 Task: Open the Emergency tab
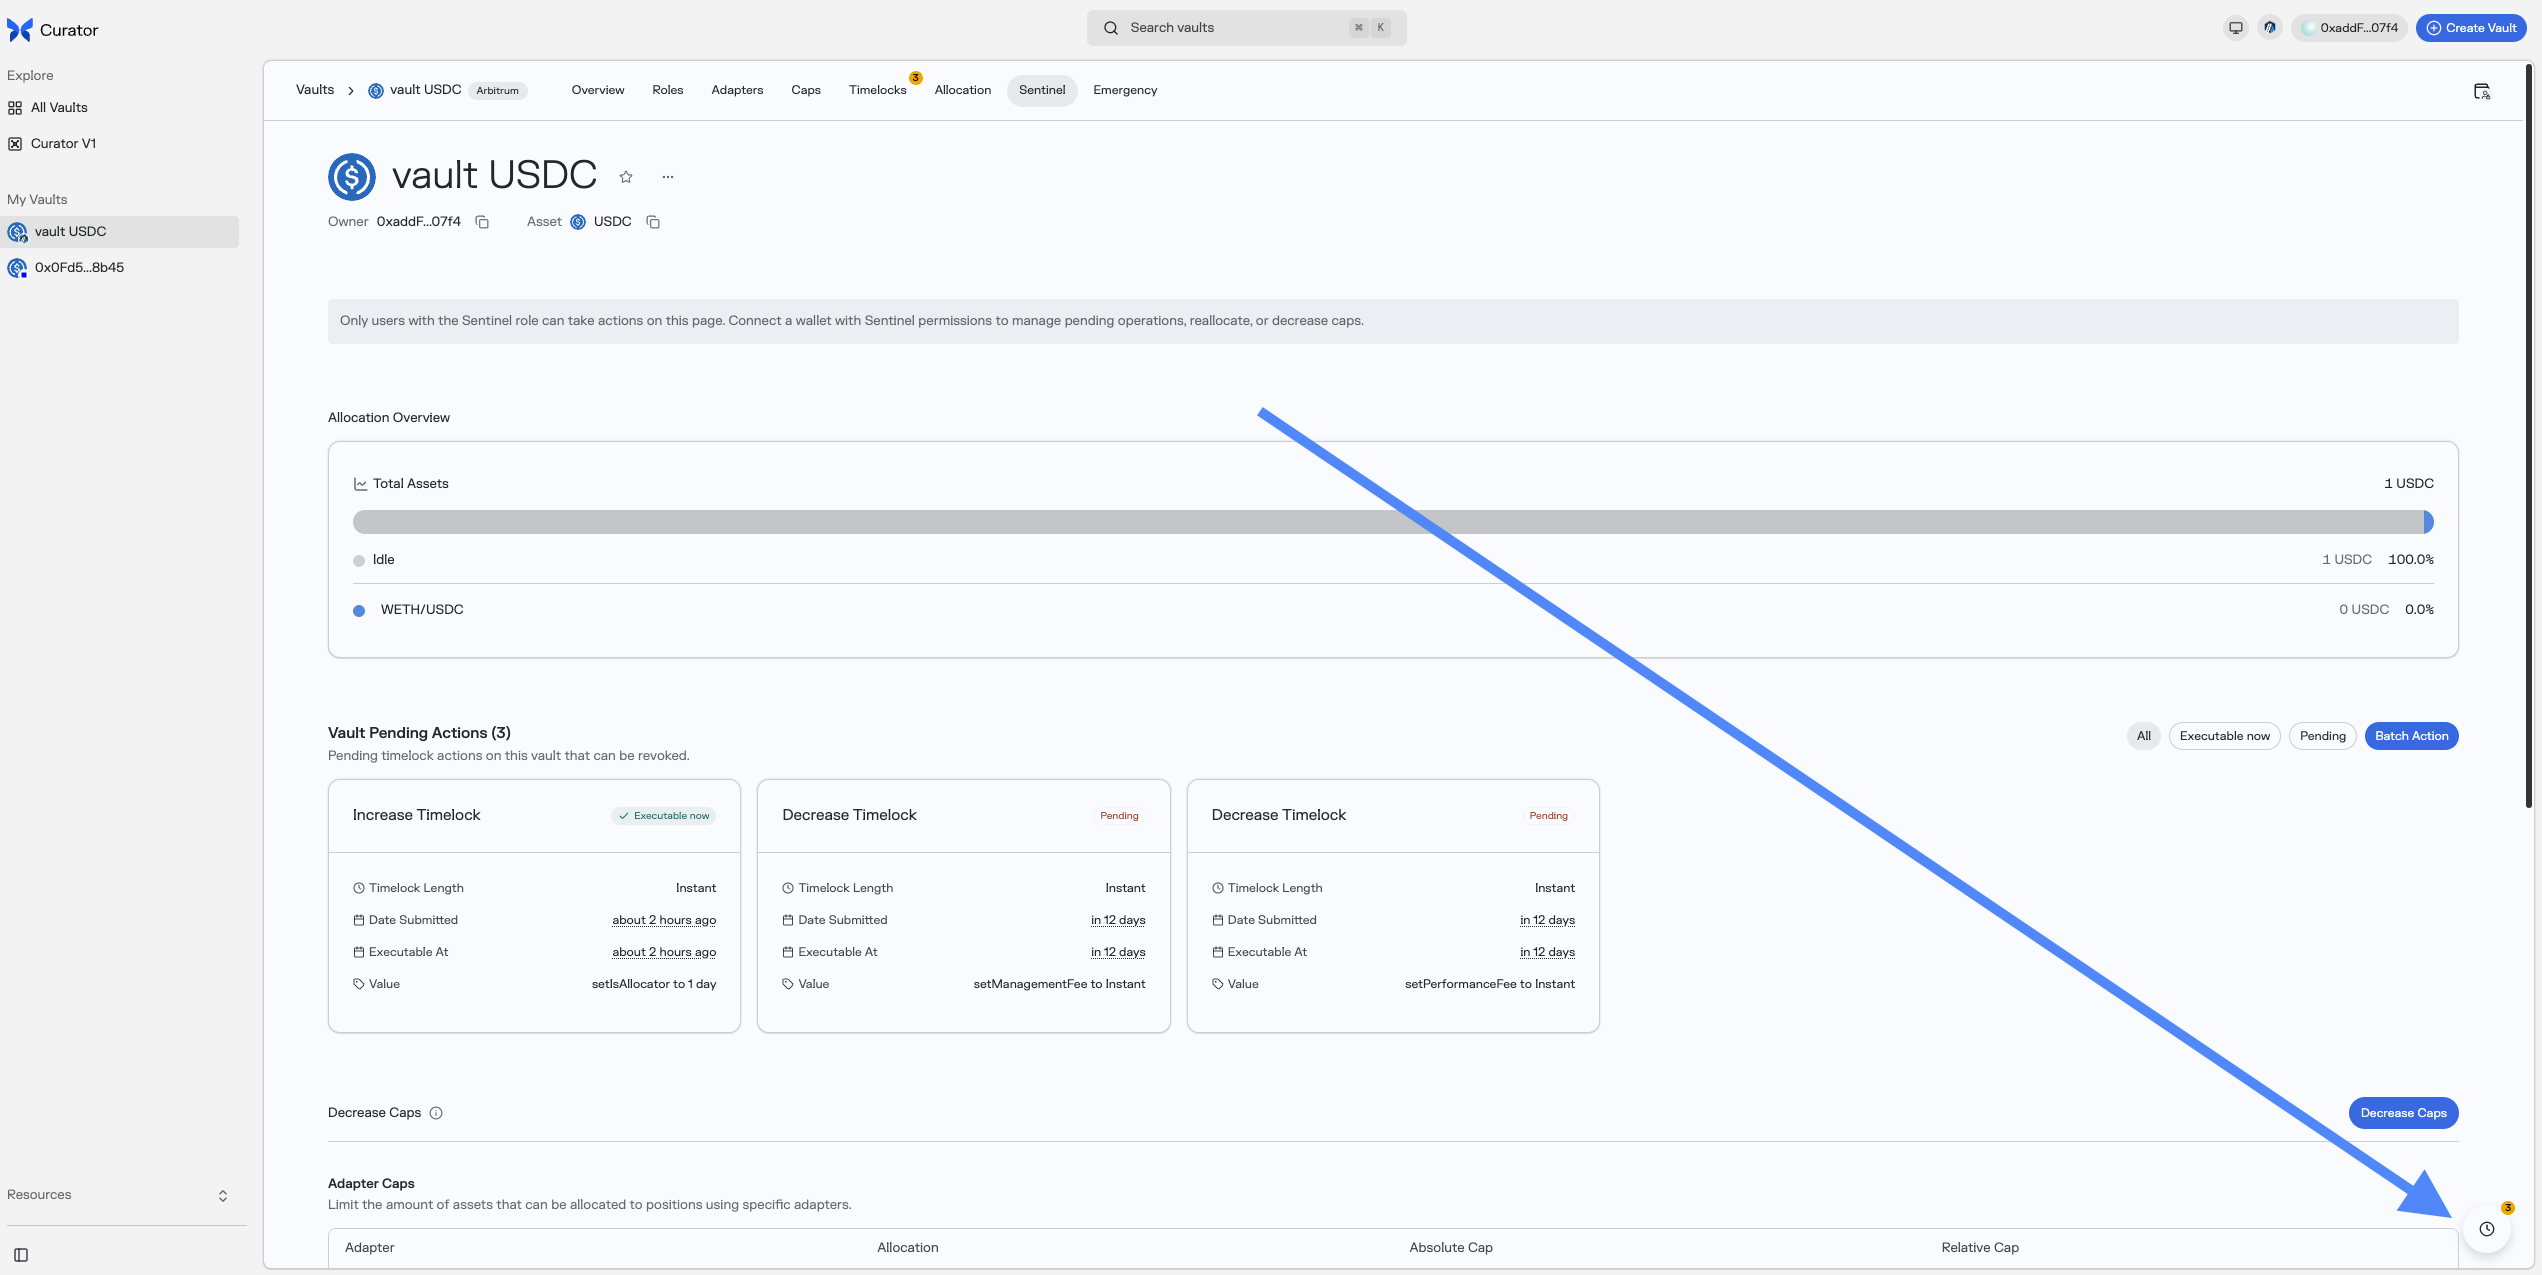1125,90
